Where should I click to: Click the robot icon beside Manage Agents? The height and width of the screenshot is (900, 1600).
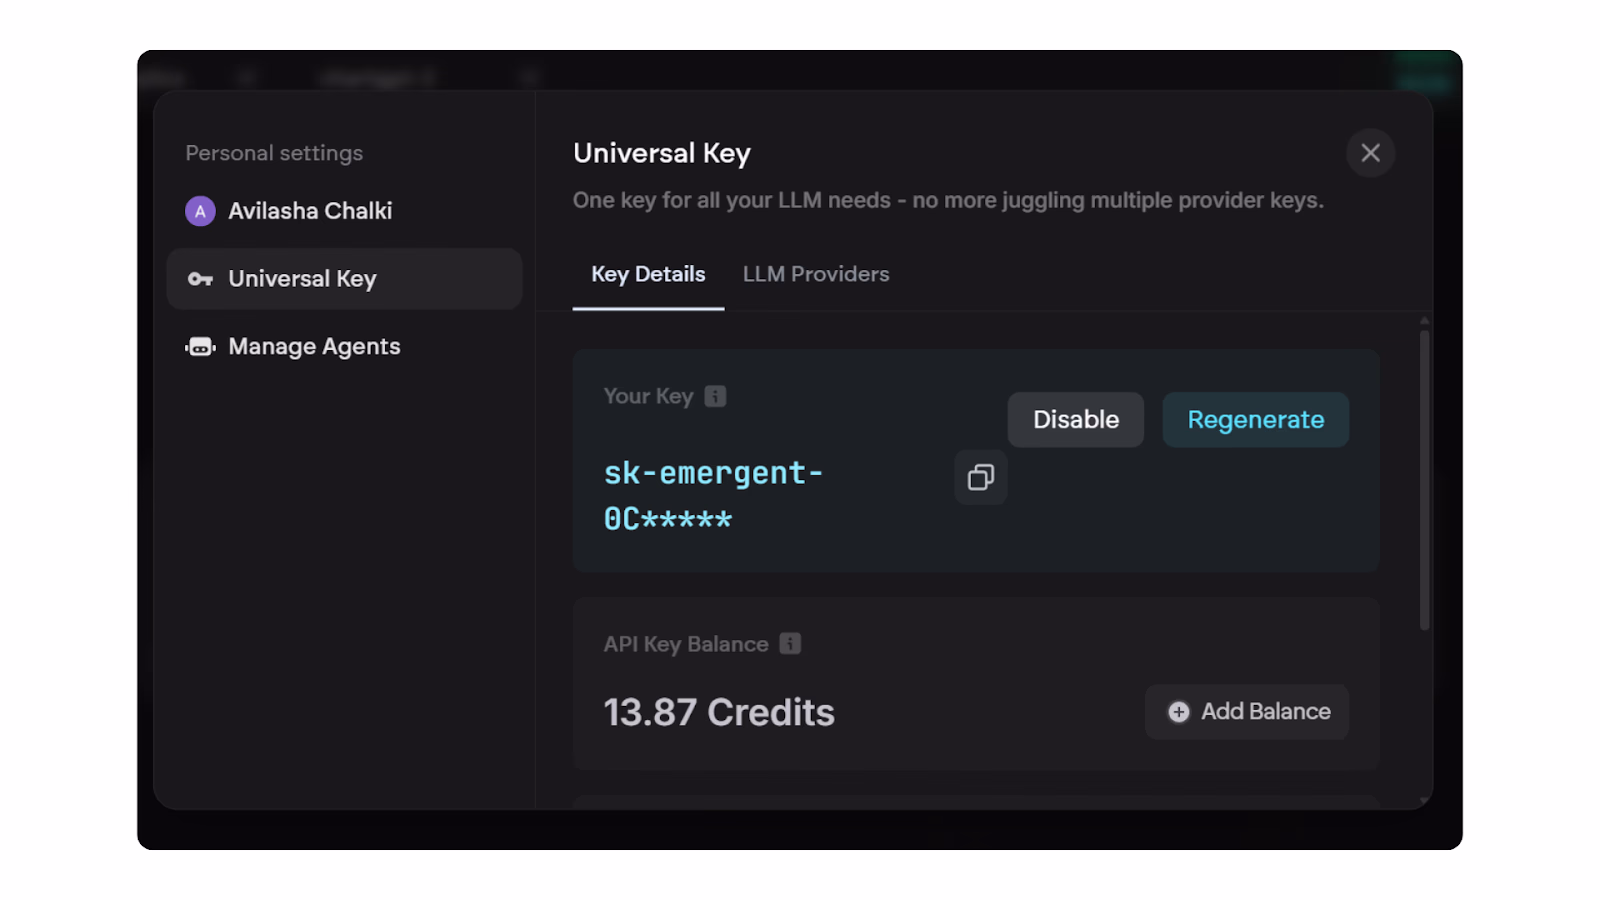pos(200,347)
